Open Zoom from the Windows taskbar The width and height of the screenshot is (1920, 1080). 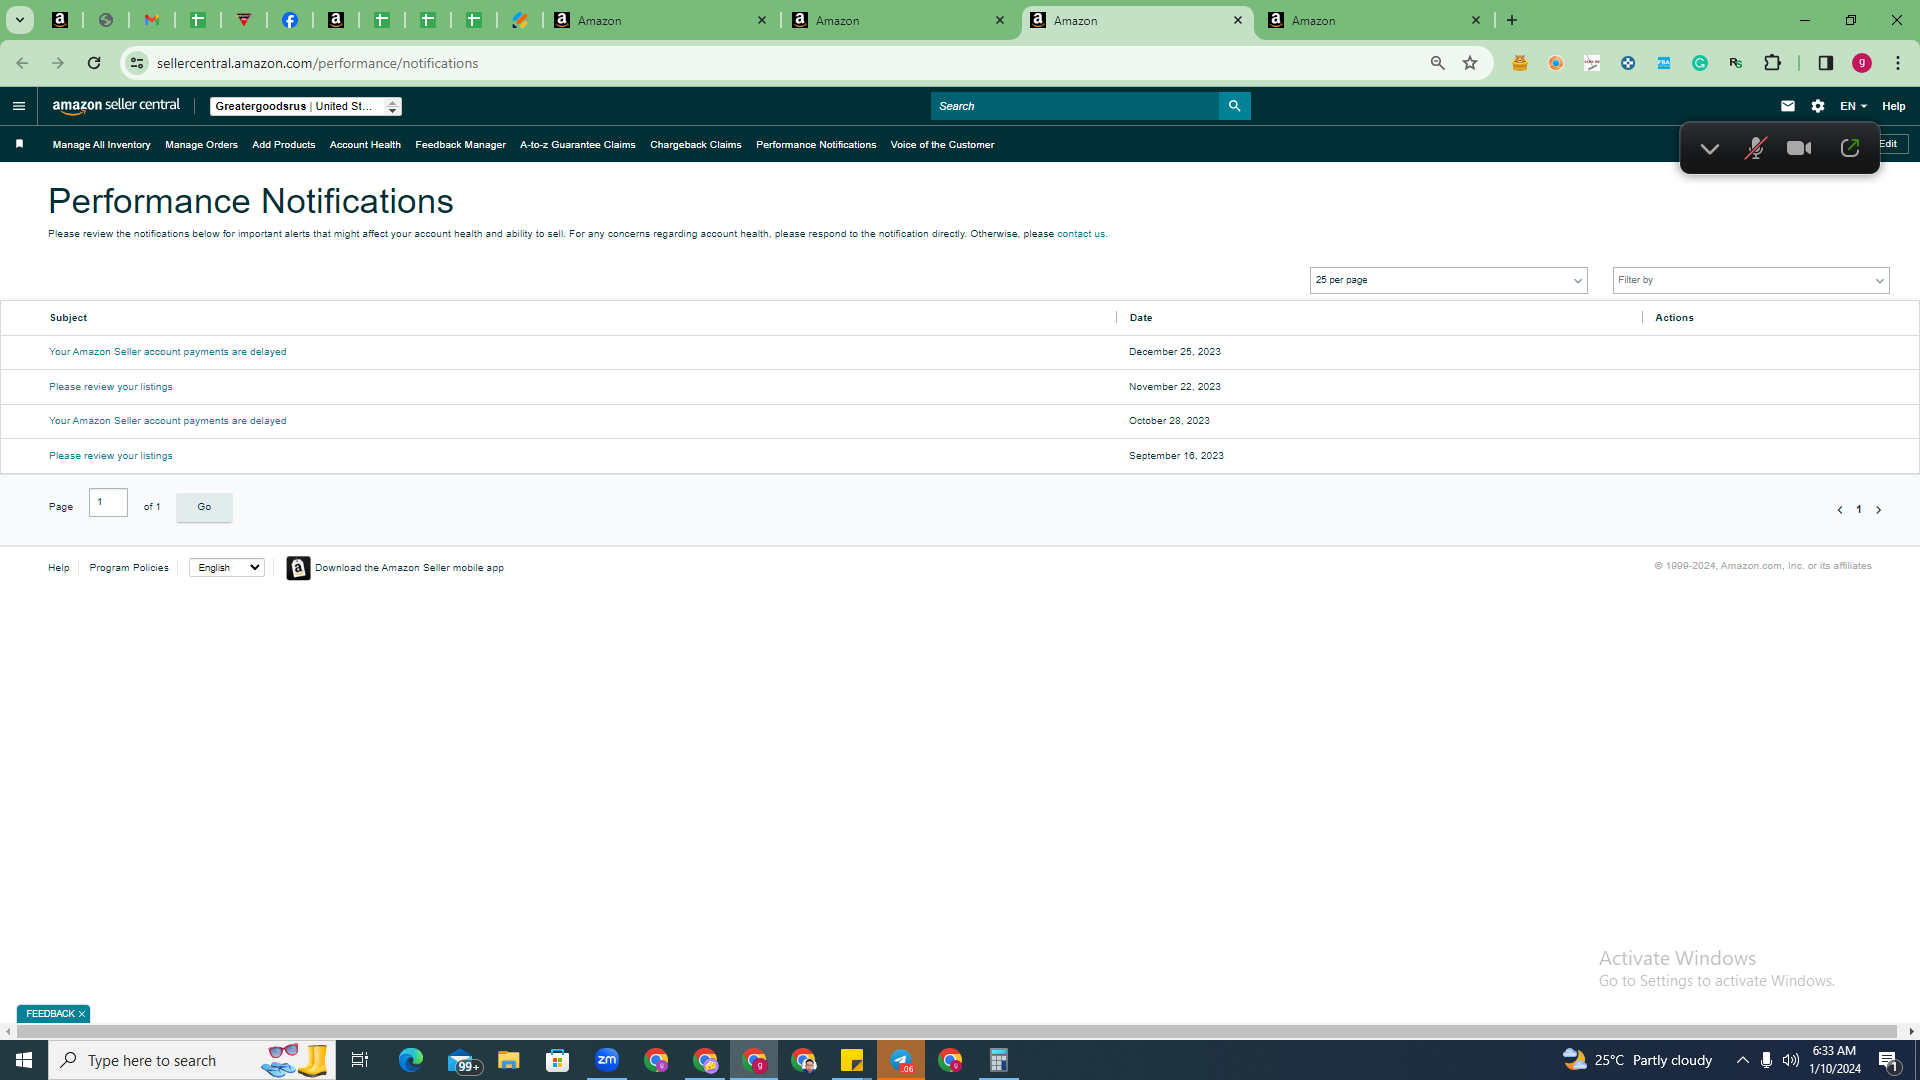[x=606, y=1060]
